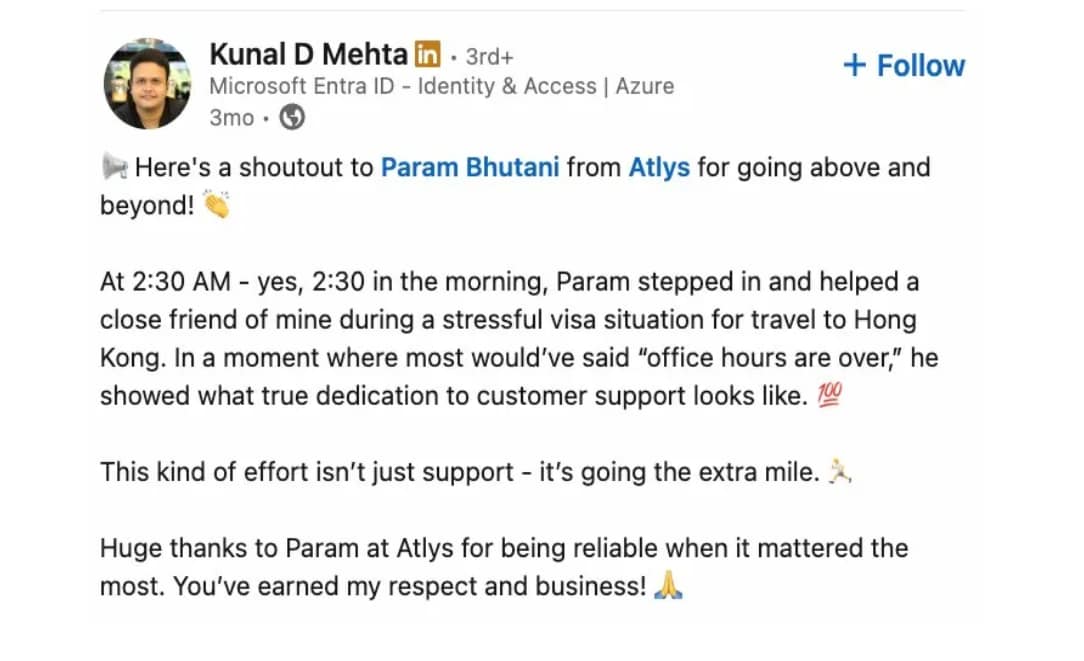Click the clapping hands emoji

[x=216, y=205]
